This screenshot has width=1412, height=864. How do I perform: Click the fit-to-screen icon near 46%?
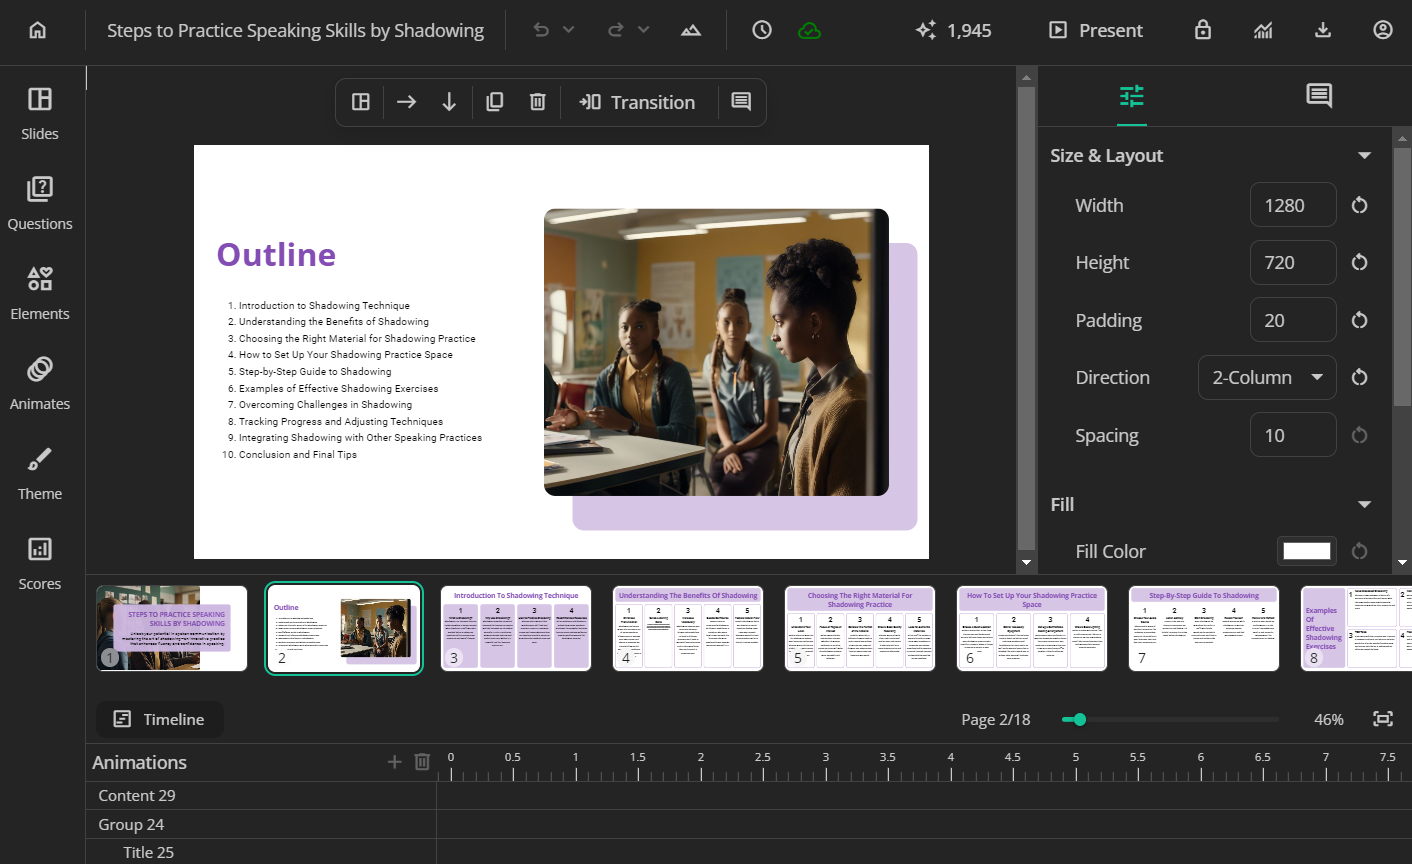1383,719
